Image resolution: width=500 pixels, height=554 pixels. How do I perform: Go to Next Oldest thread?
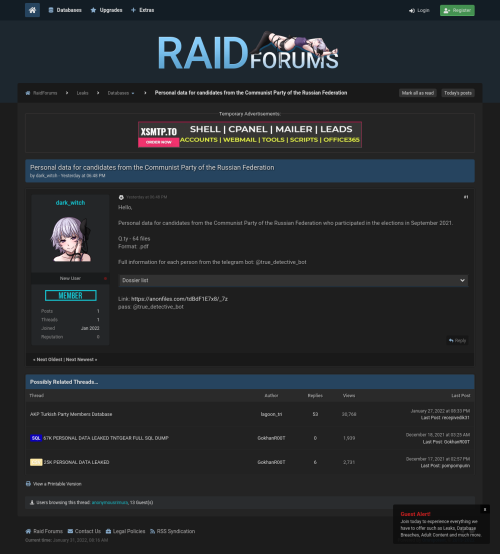tap(48, 360)
